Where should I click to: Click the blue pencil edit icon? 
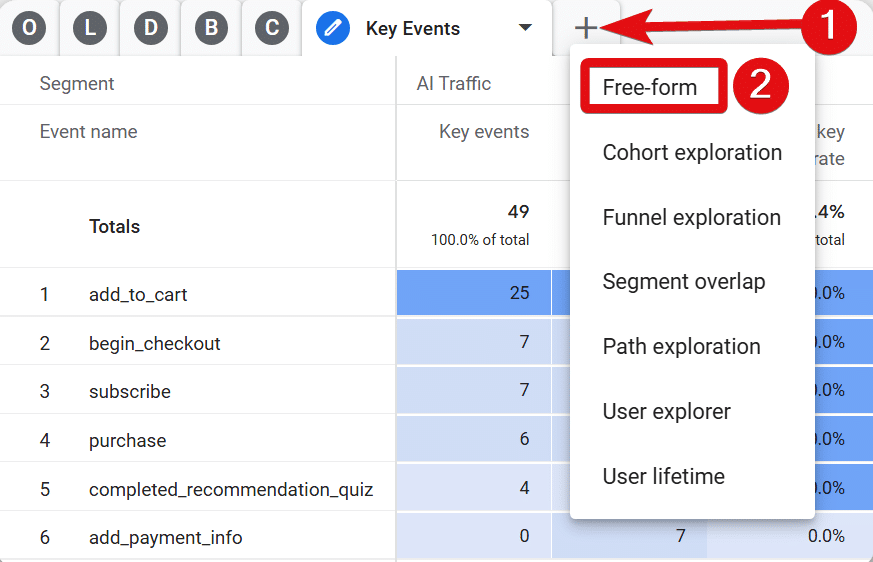pos(333,28)
